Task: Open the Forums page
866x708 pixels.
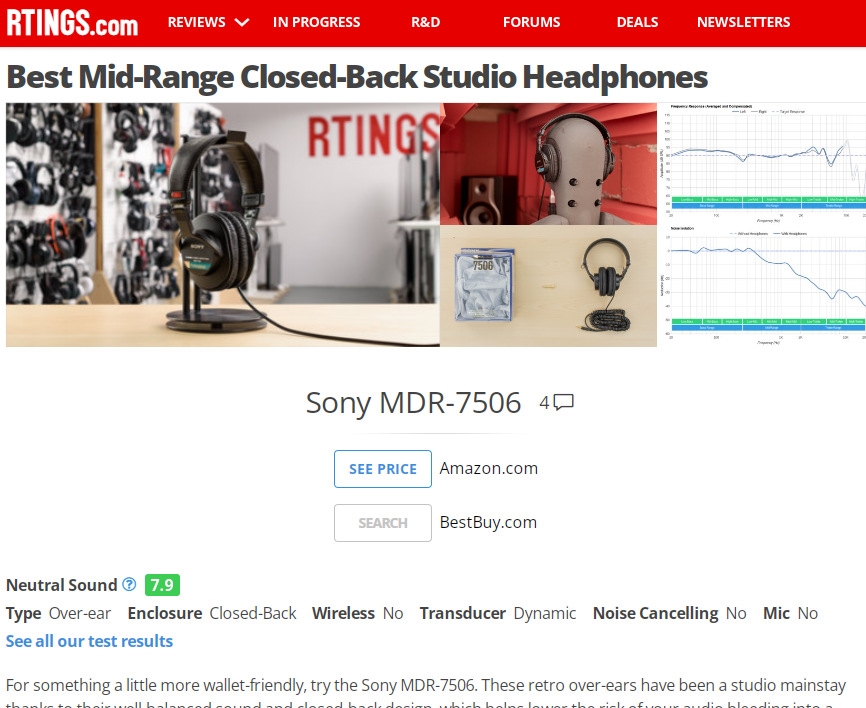Action: 531,22
